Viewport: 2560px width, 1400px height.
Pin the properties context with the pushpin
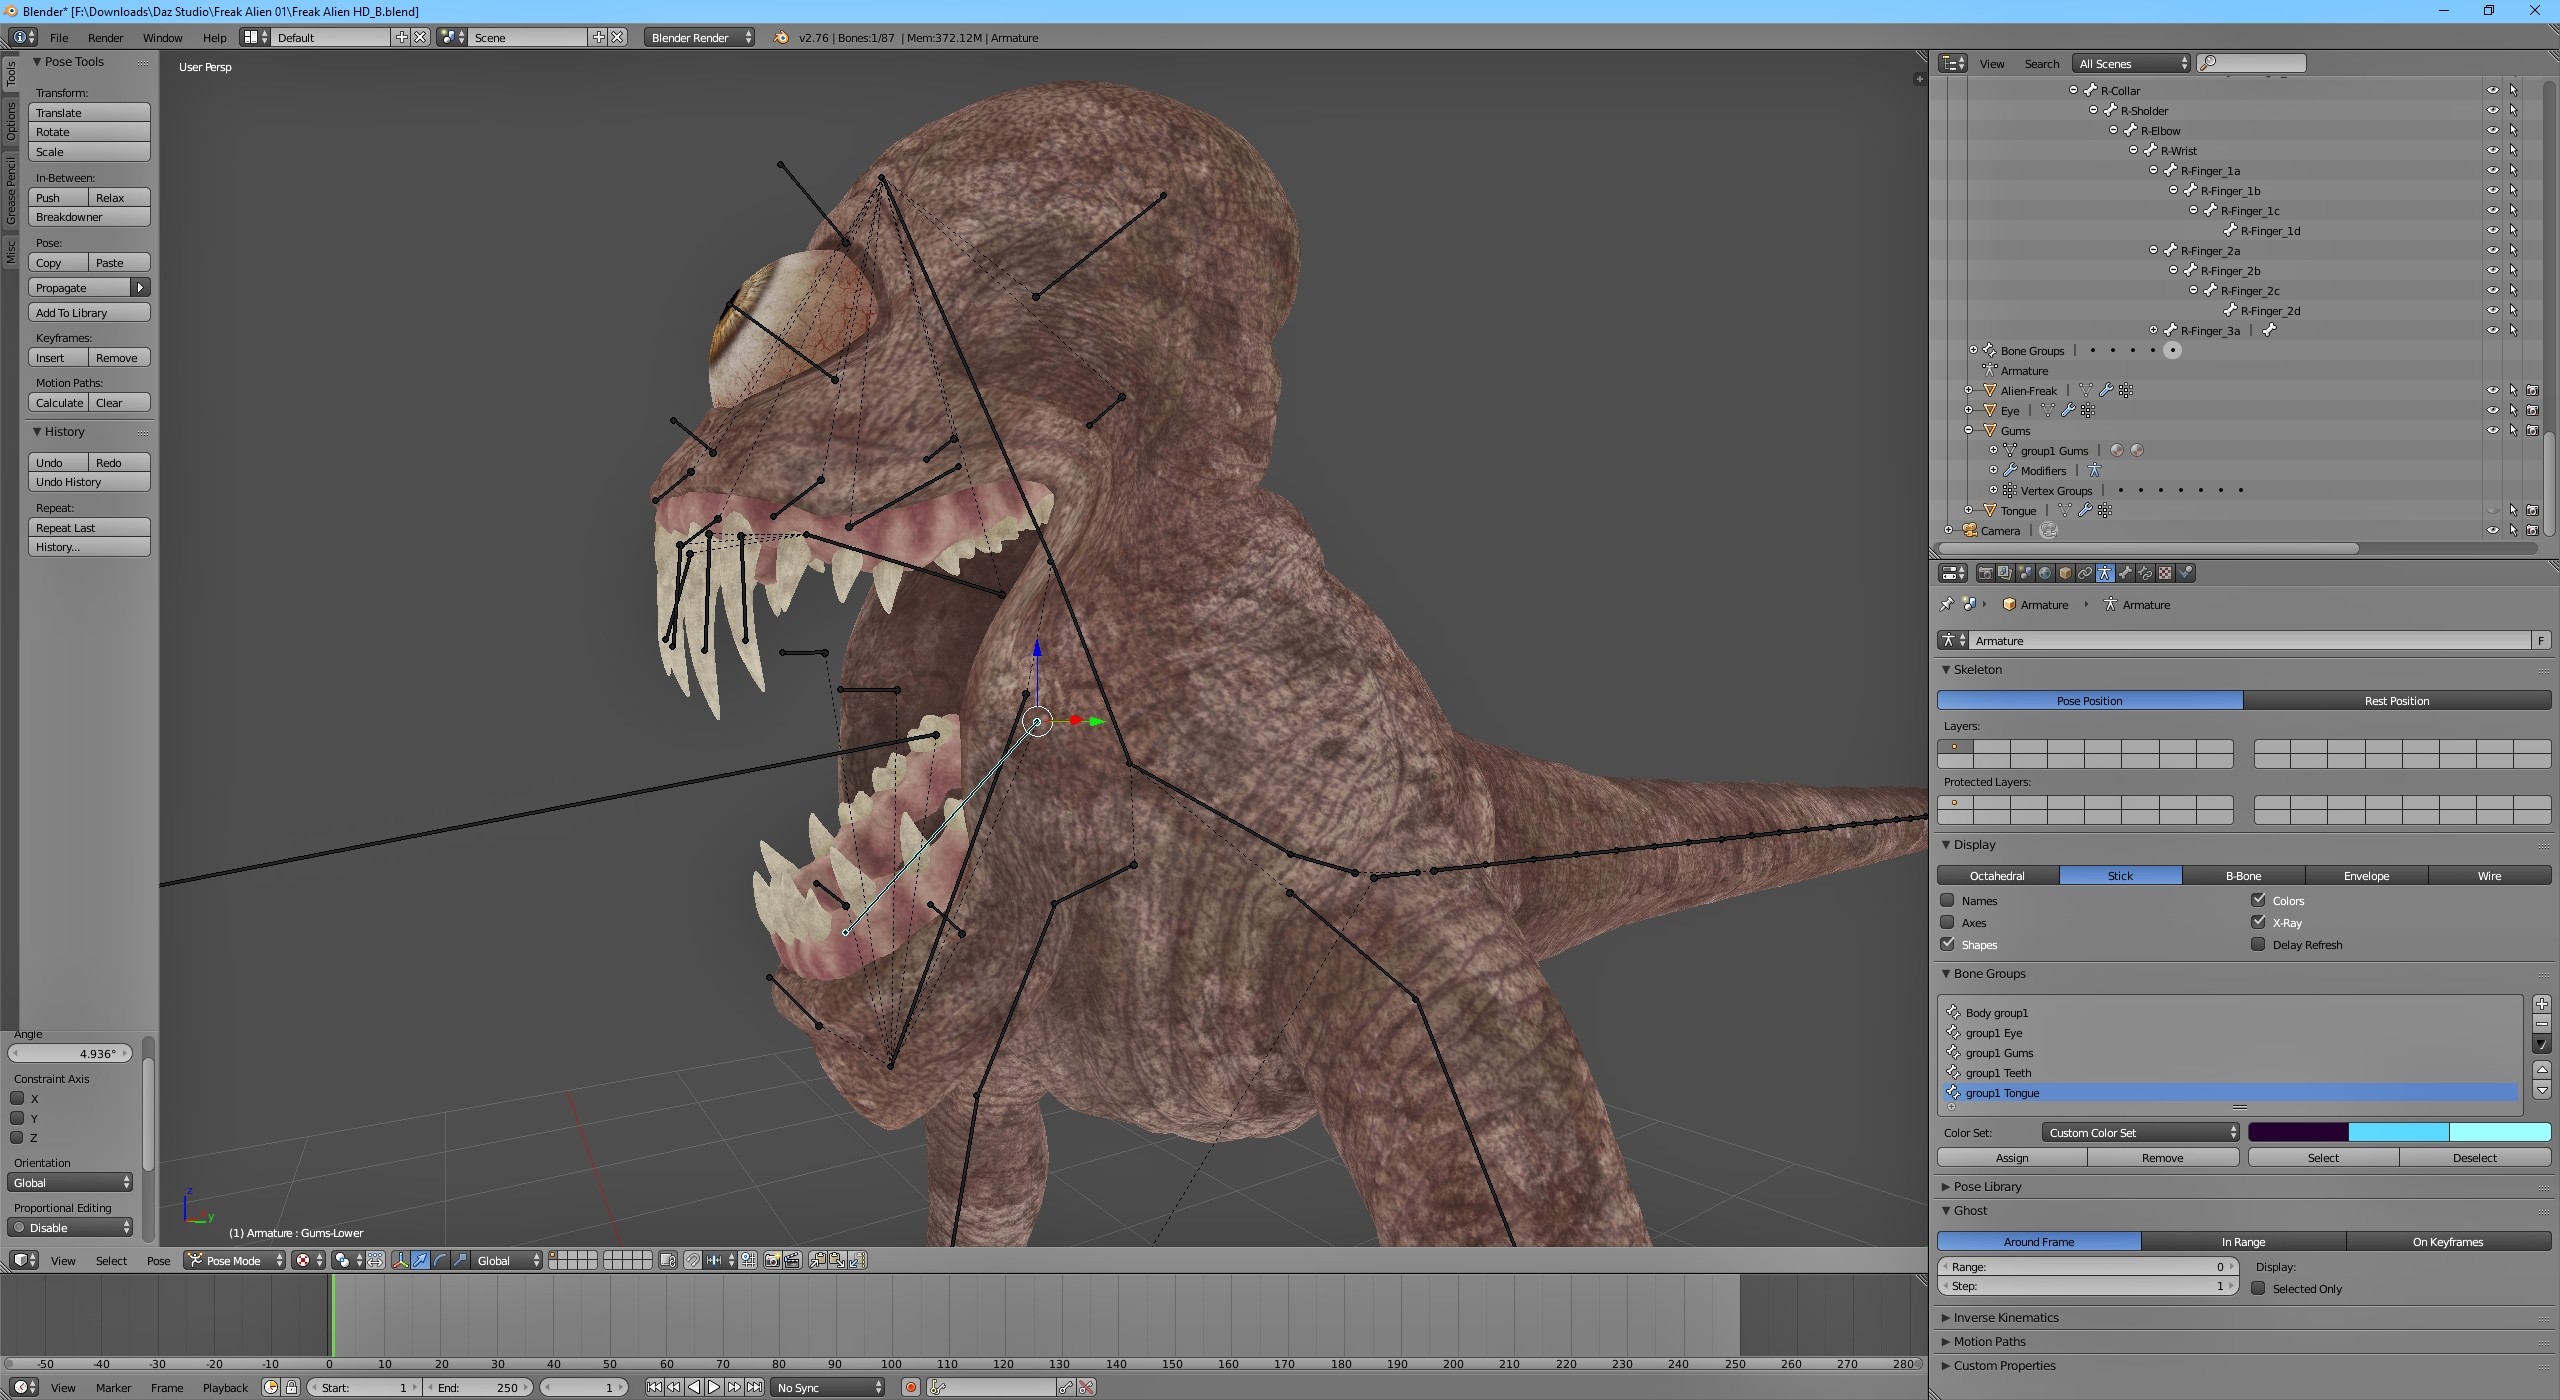point(1946,604)
